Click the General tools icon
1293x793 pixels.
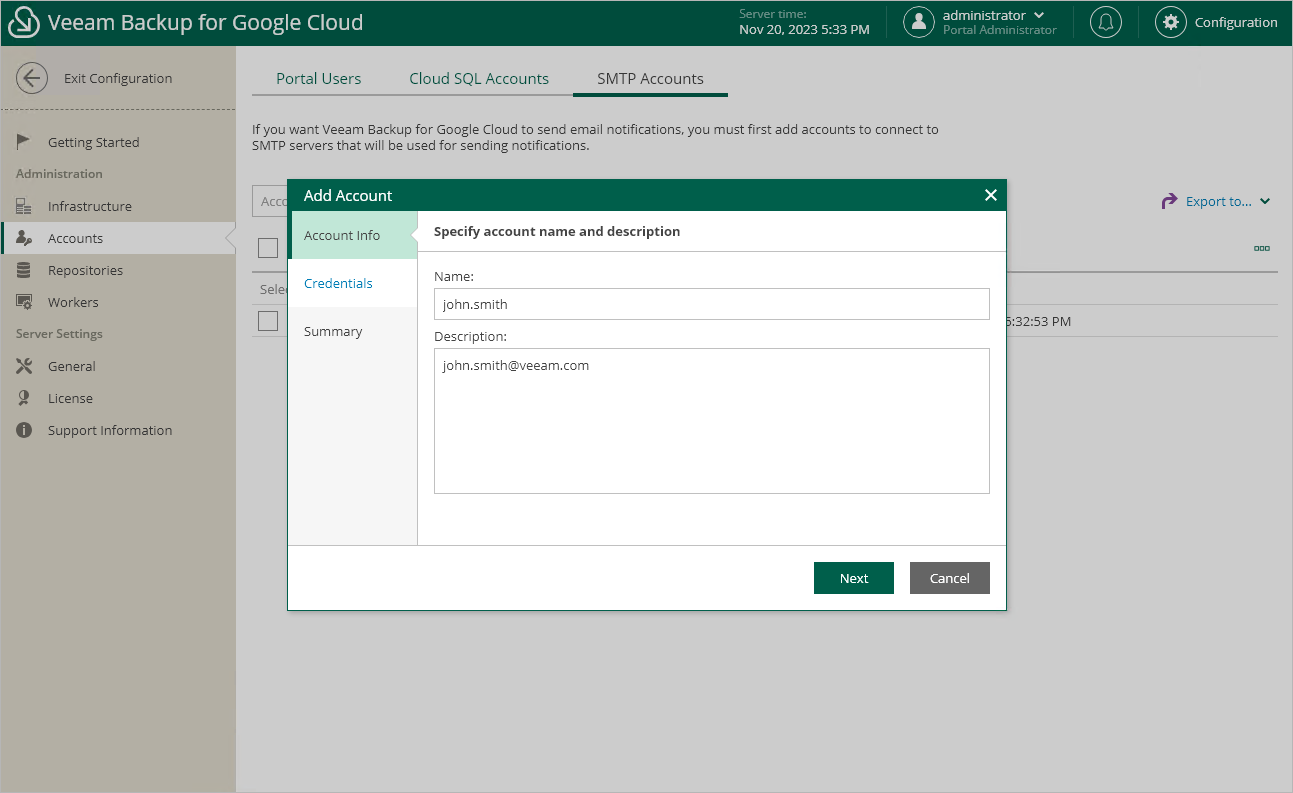pyautogui.click(x=25, y=366)
